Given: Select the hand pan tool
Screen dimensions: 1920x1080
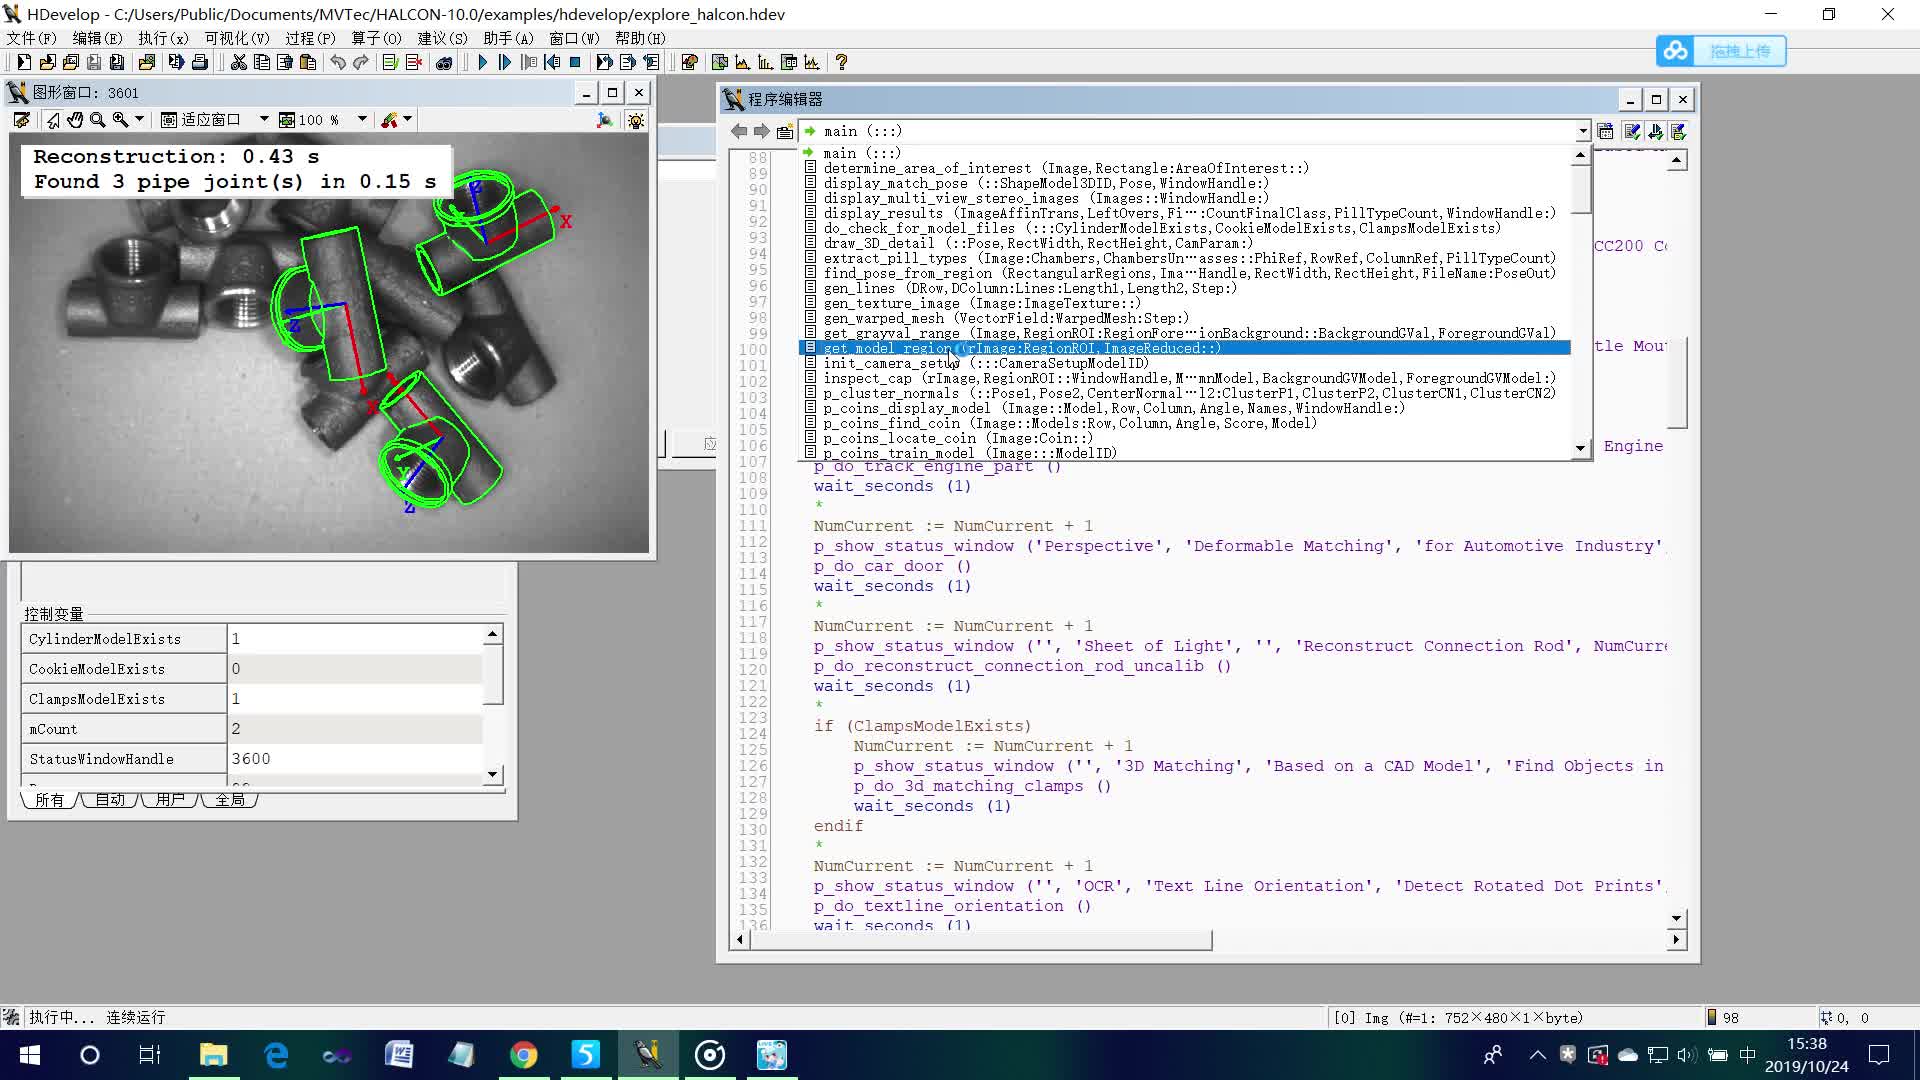Looking at the screenshot, I should [x=75, y=120].
